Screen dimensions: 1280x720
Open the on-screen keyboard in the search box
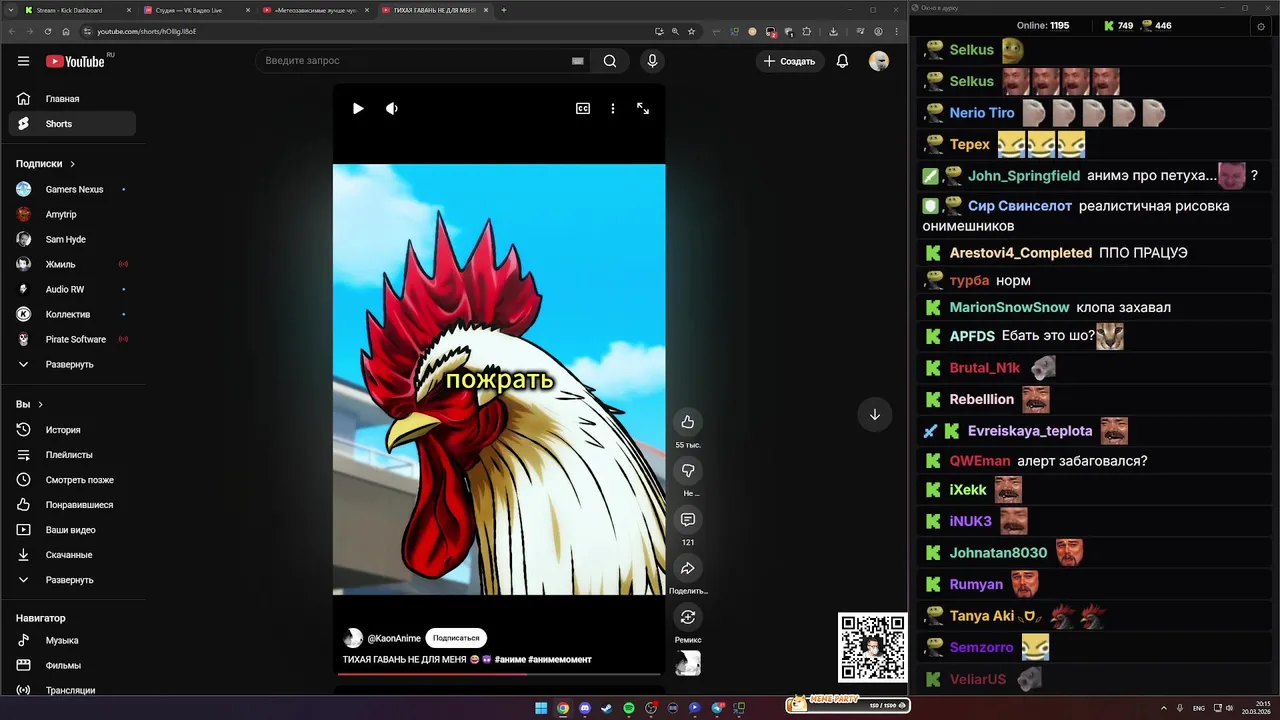click(x=577, y=61)
